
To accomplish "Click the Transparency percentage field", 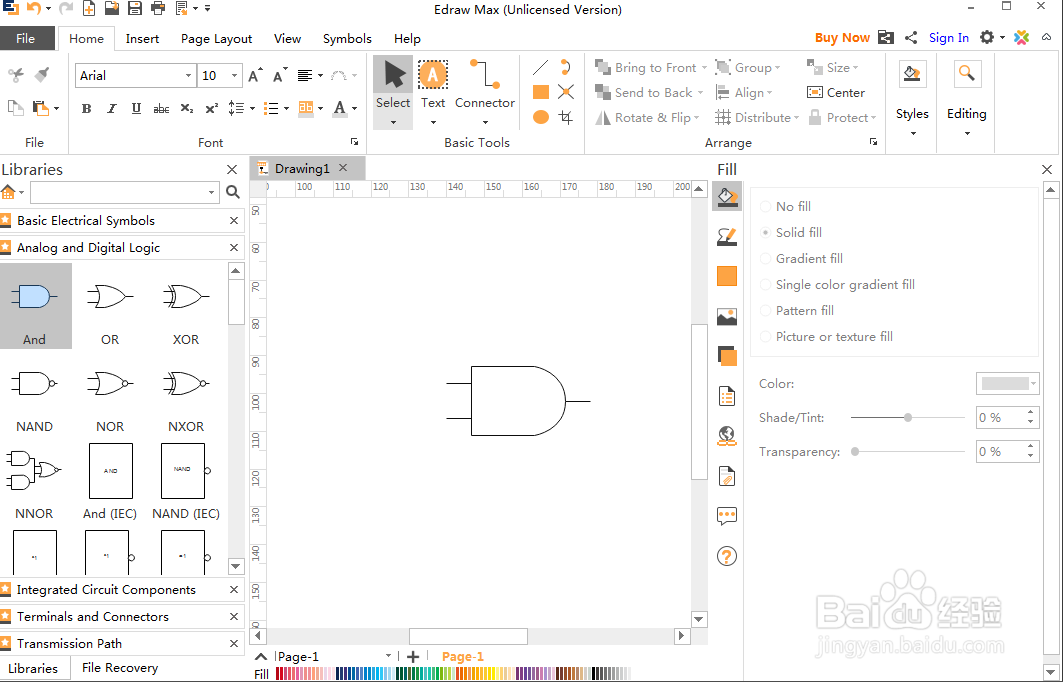I will [x=999, y=452].
